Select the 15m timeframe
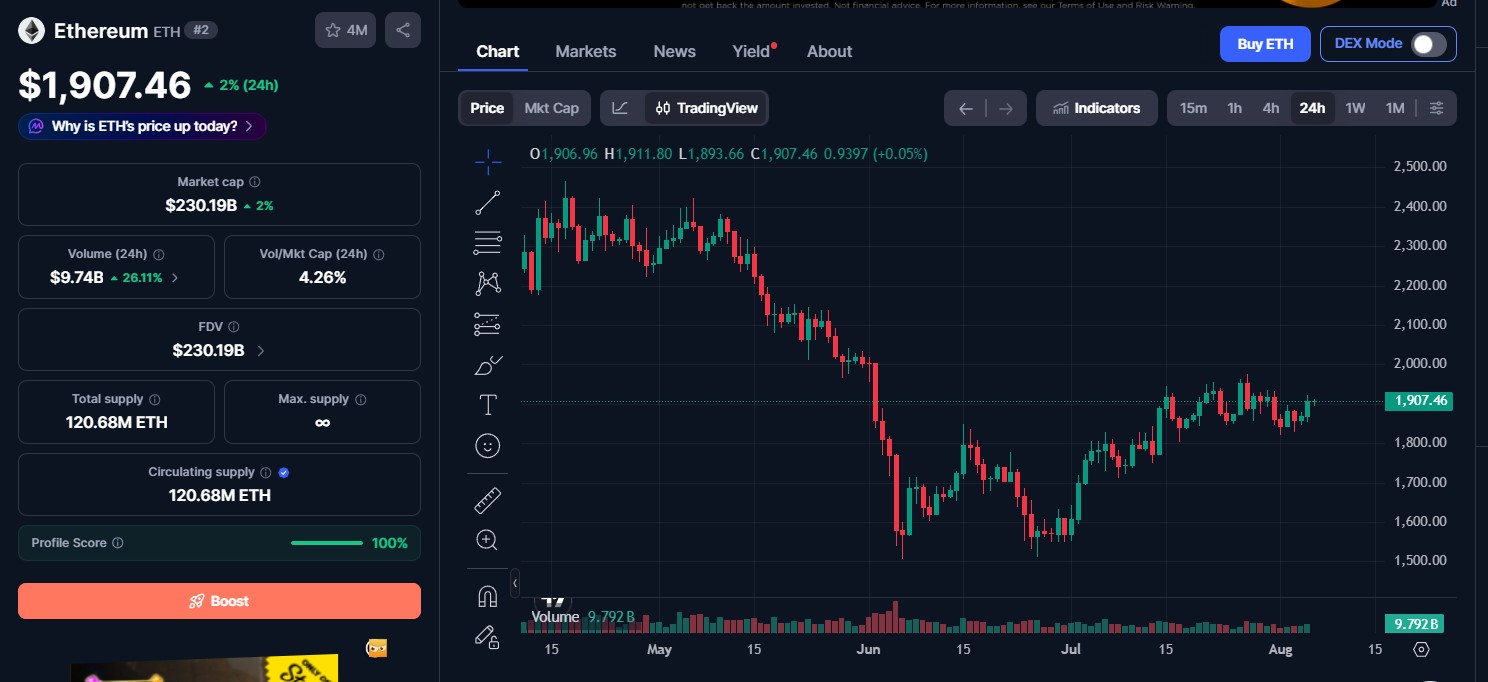Image resolution: width=1488 pixels, height=682 pixels. [x=1193, y=108]
